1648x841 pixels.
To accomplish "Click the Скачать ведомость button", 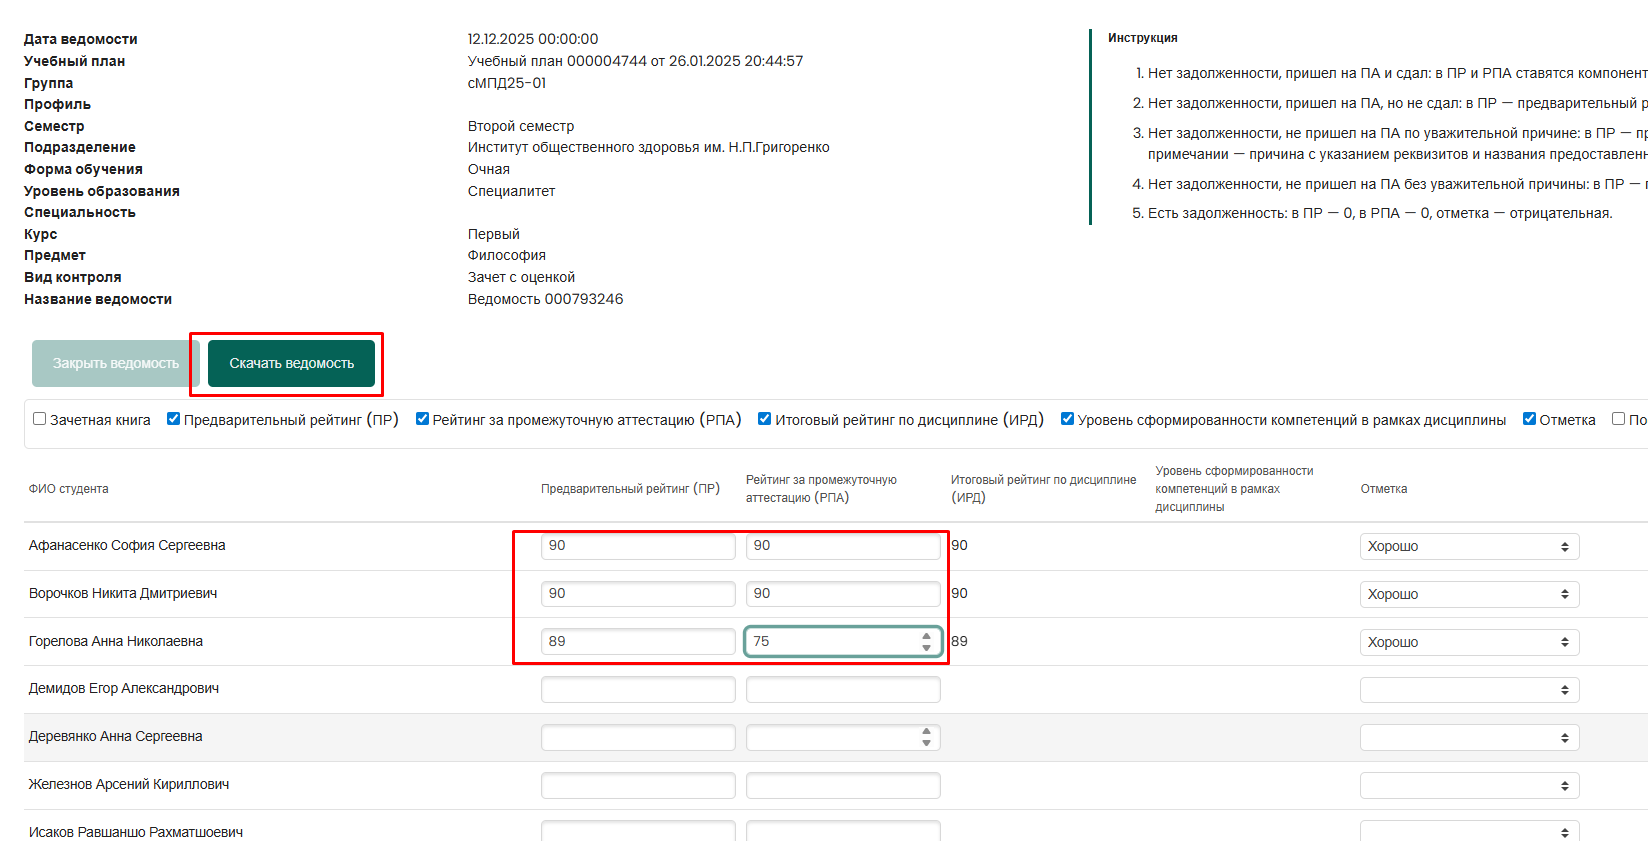I will (x=291, y=363).
